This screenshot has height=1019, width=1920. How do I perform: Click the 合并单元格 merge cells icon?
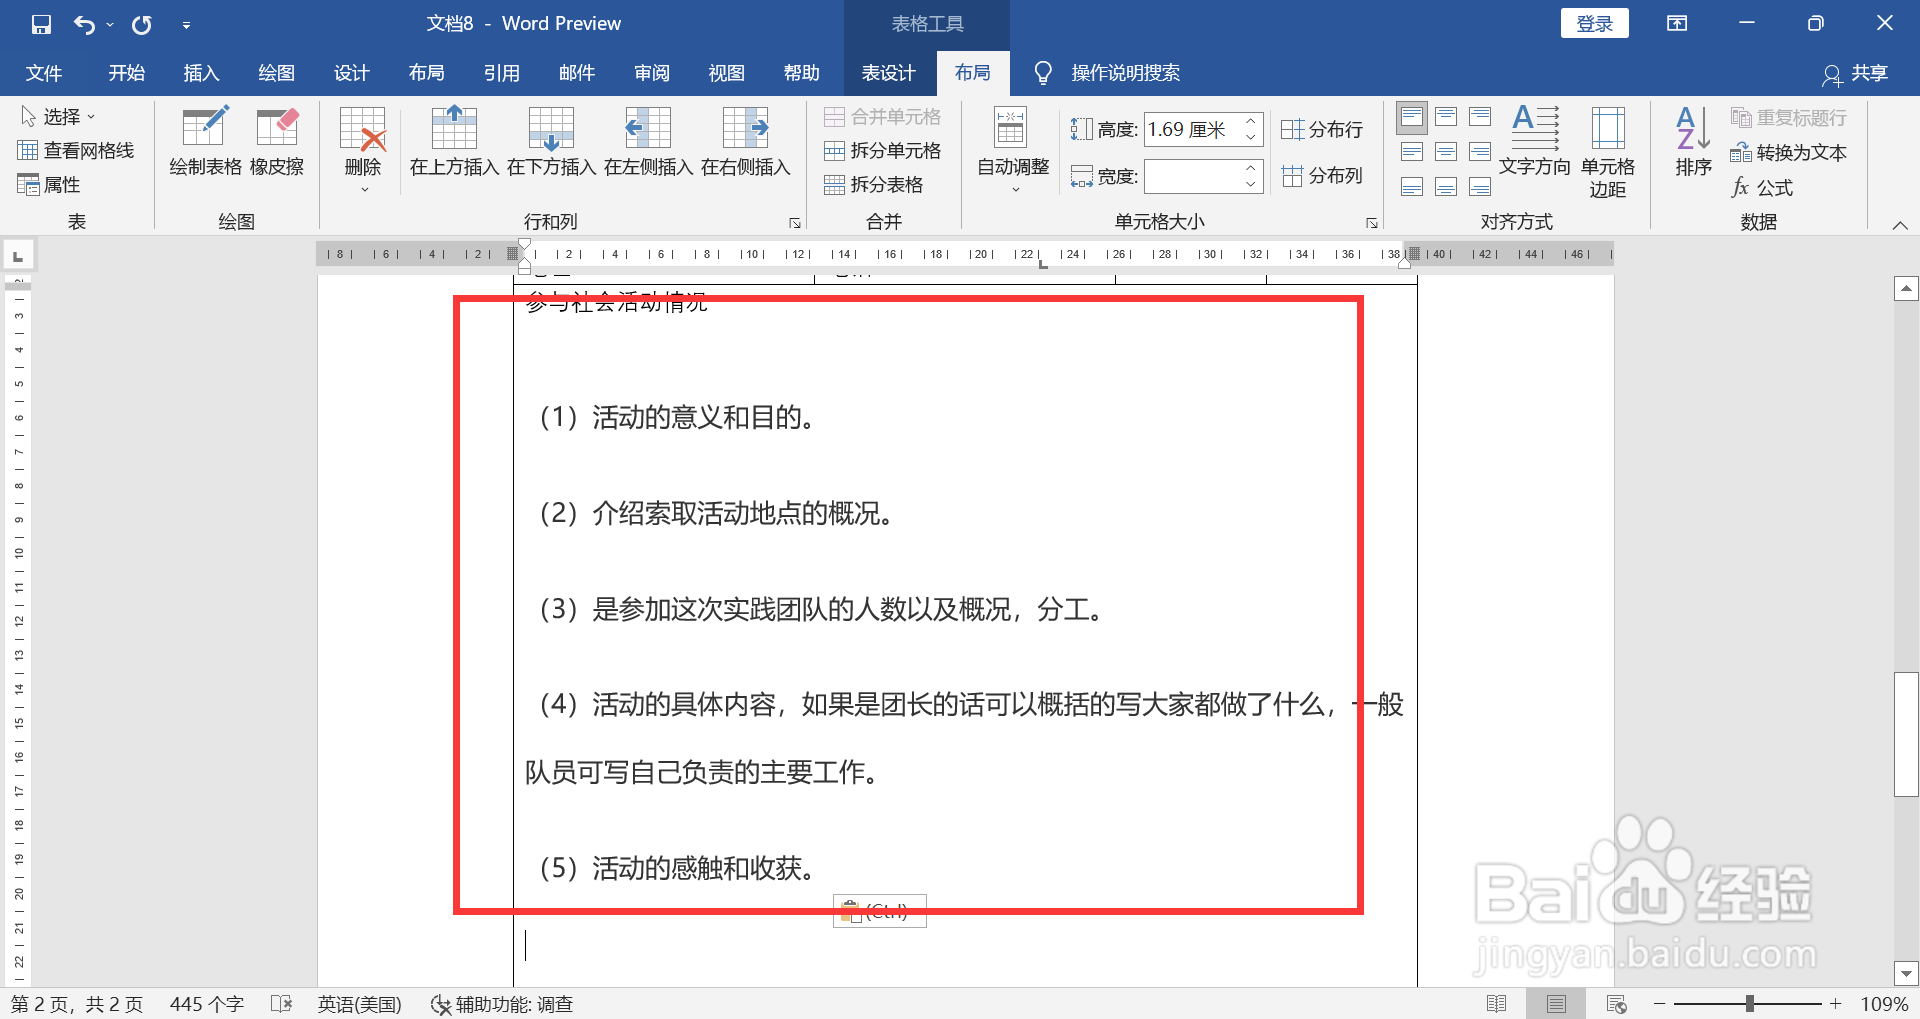[834, 116]
